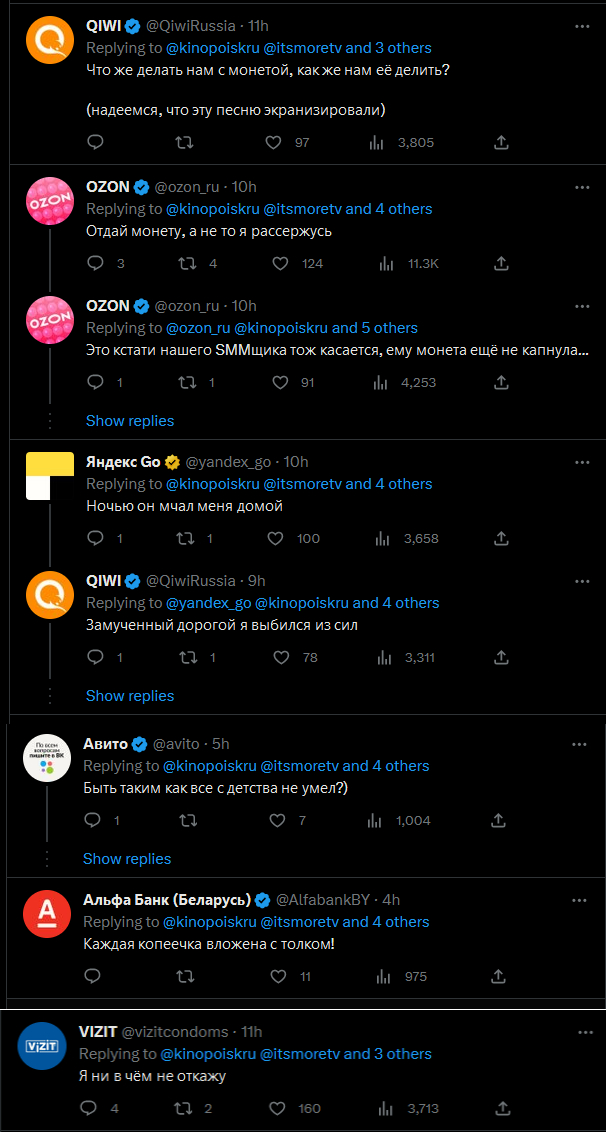The image size is (606, 1132).
Task: Retweet OZON's "Отдай монету" tweet
Action: pos(184,263)
